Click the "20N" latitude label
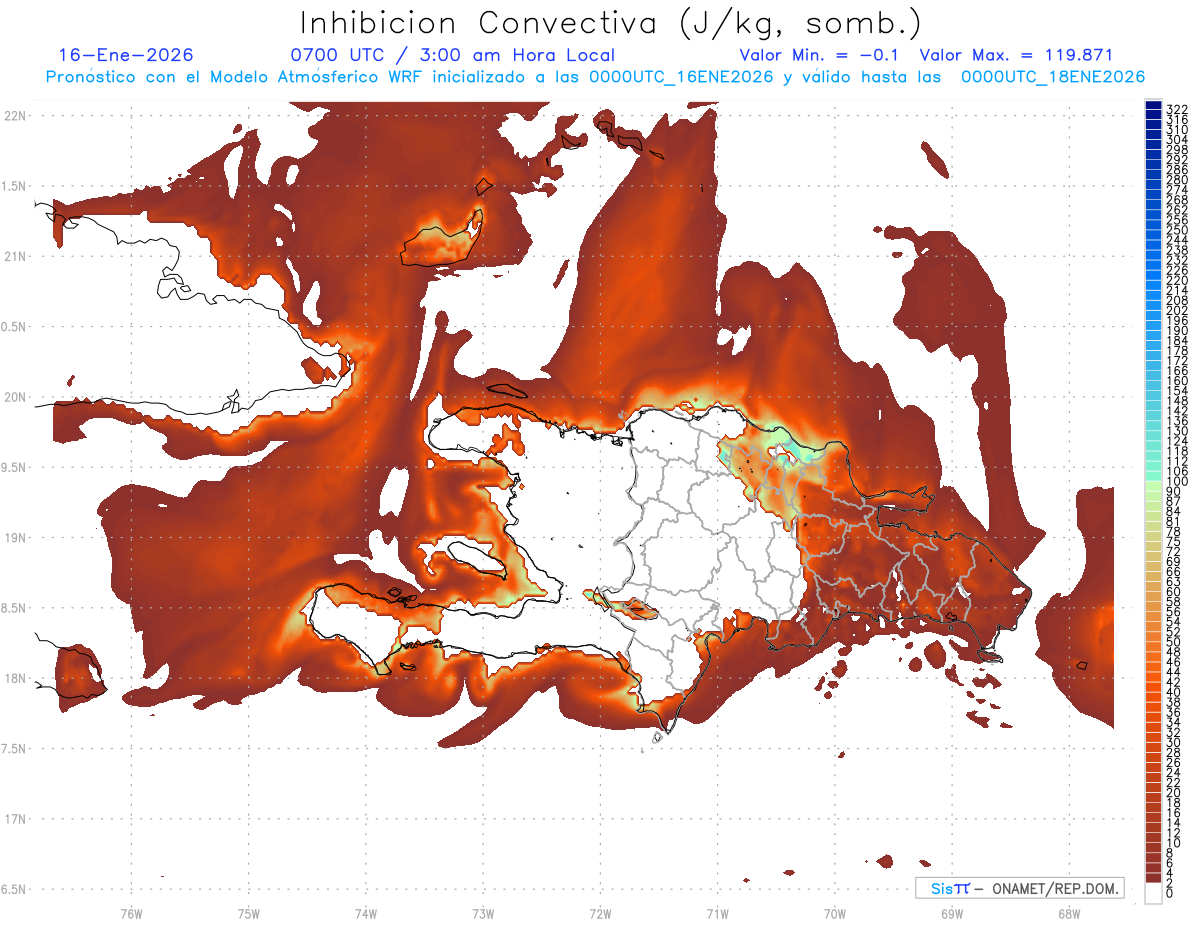 click(x=14, y=397)
